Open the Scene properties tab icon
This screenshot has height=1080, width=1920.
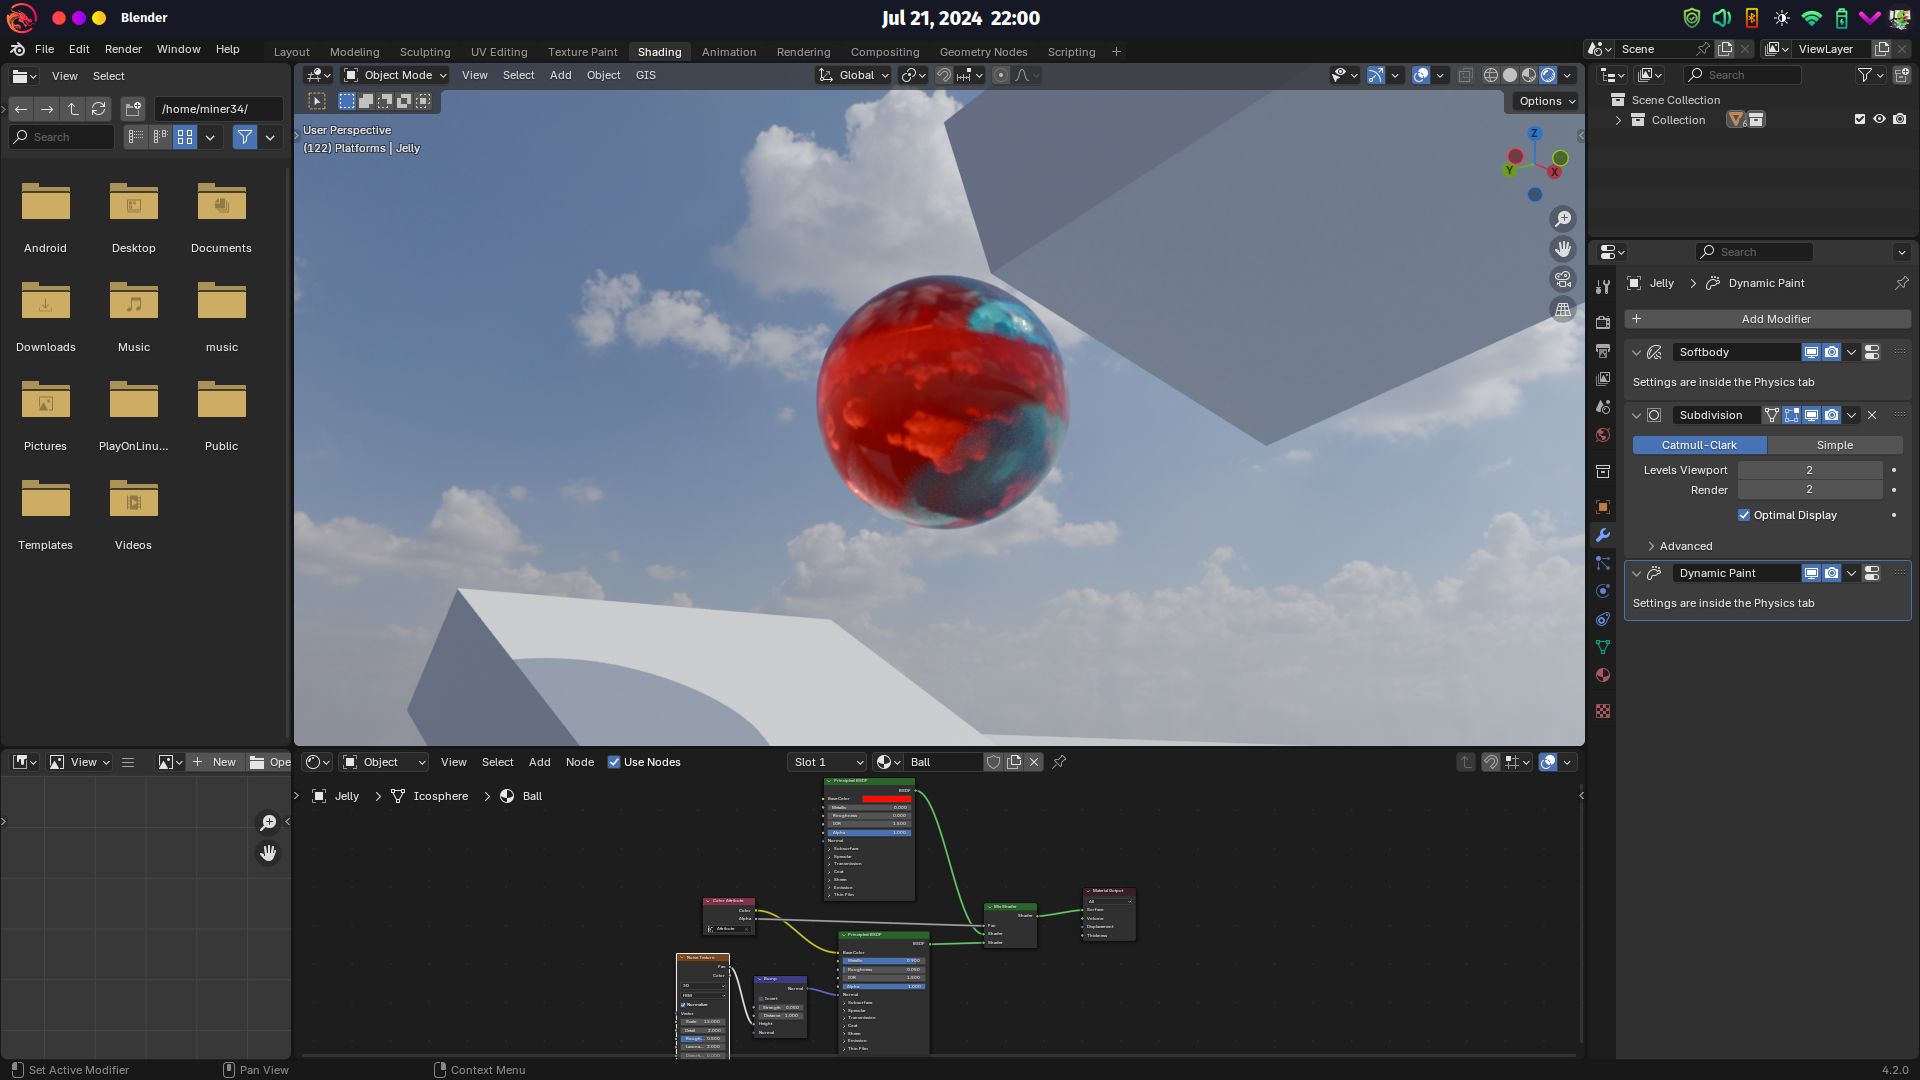[x=1603, y=407]
